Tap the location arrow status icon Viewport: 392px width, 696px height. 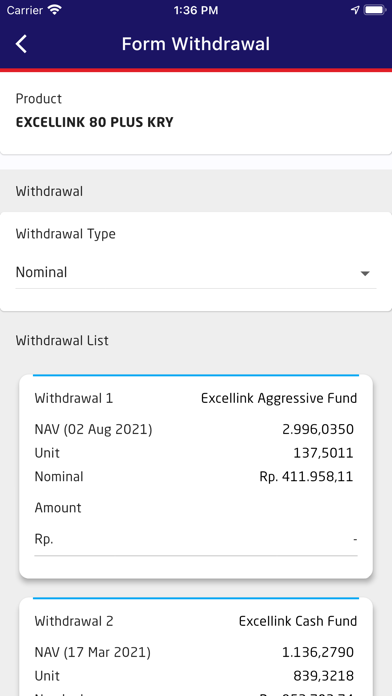pos(355,10)
